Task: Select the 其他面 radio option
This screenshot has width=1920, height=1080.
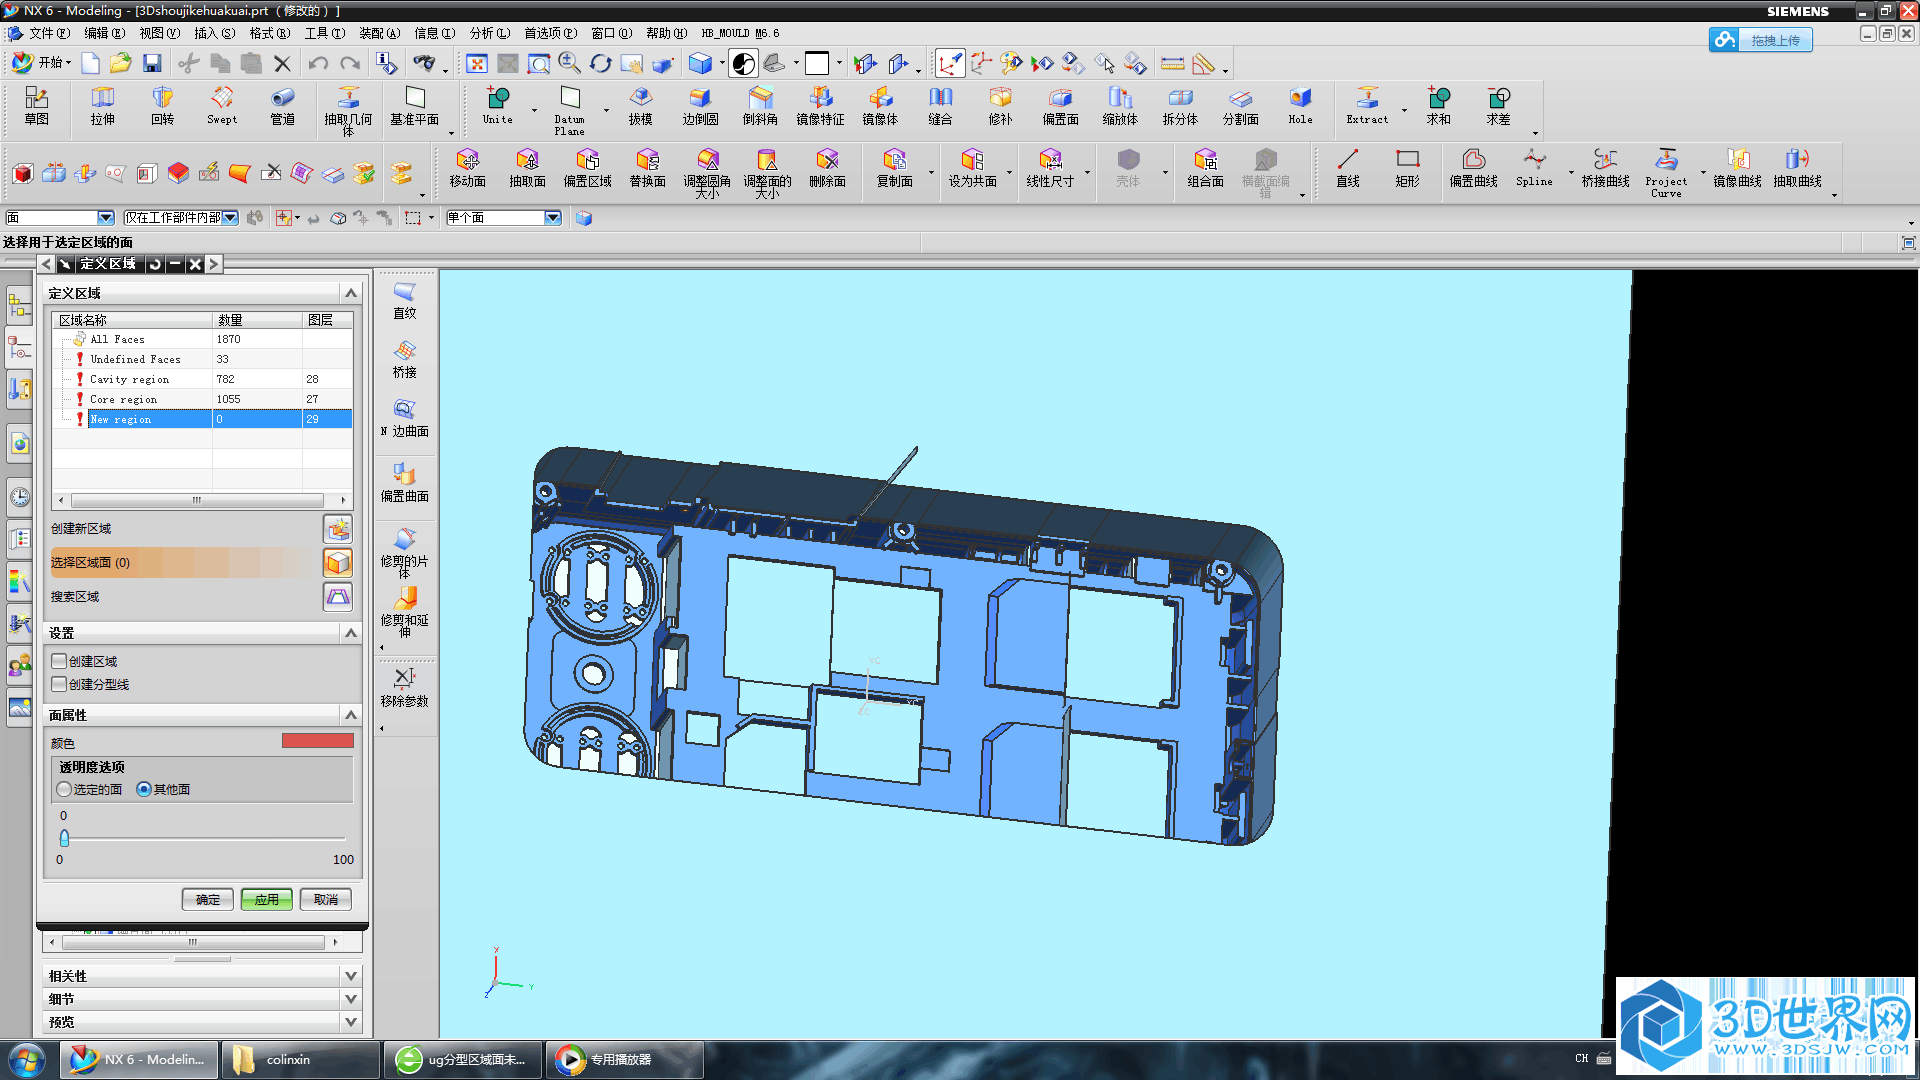Action: pyautogui.click(x=144, y=789)
